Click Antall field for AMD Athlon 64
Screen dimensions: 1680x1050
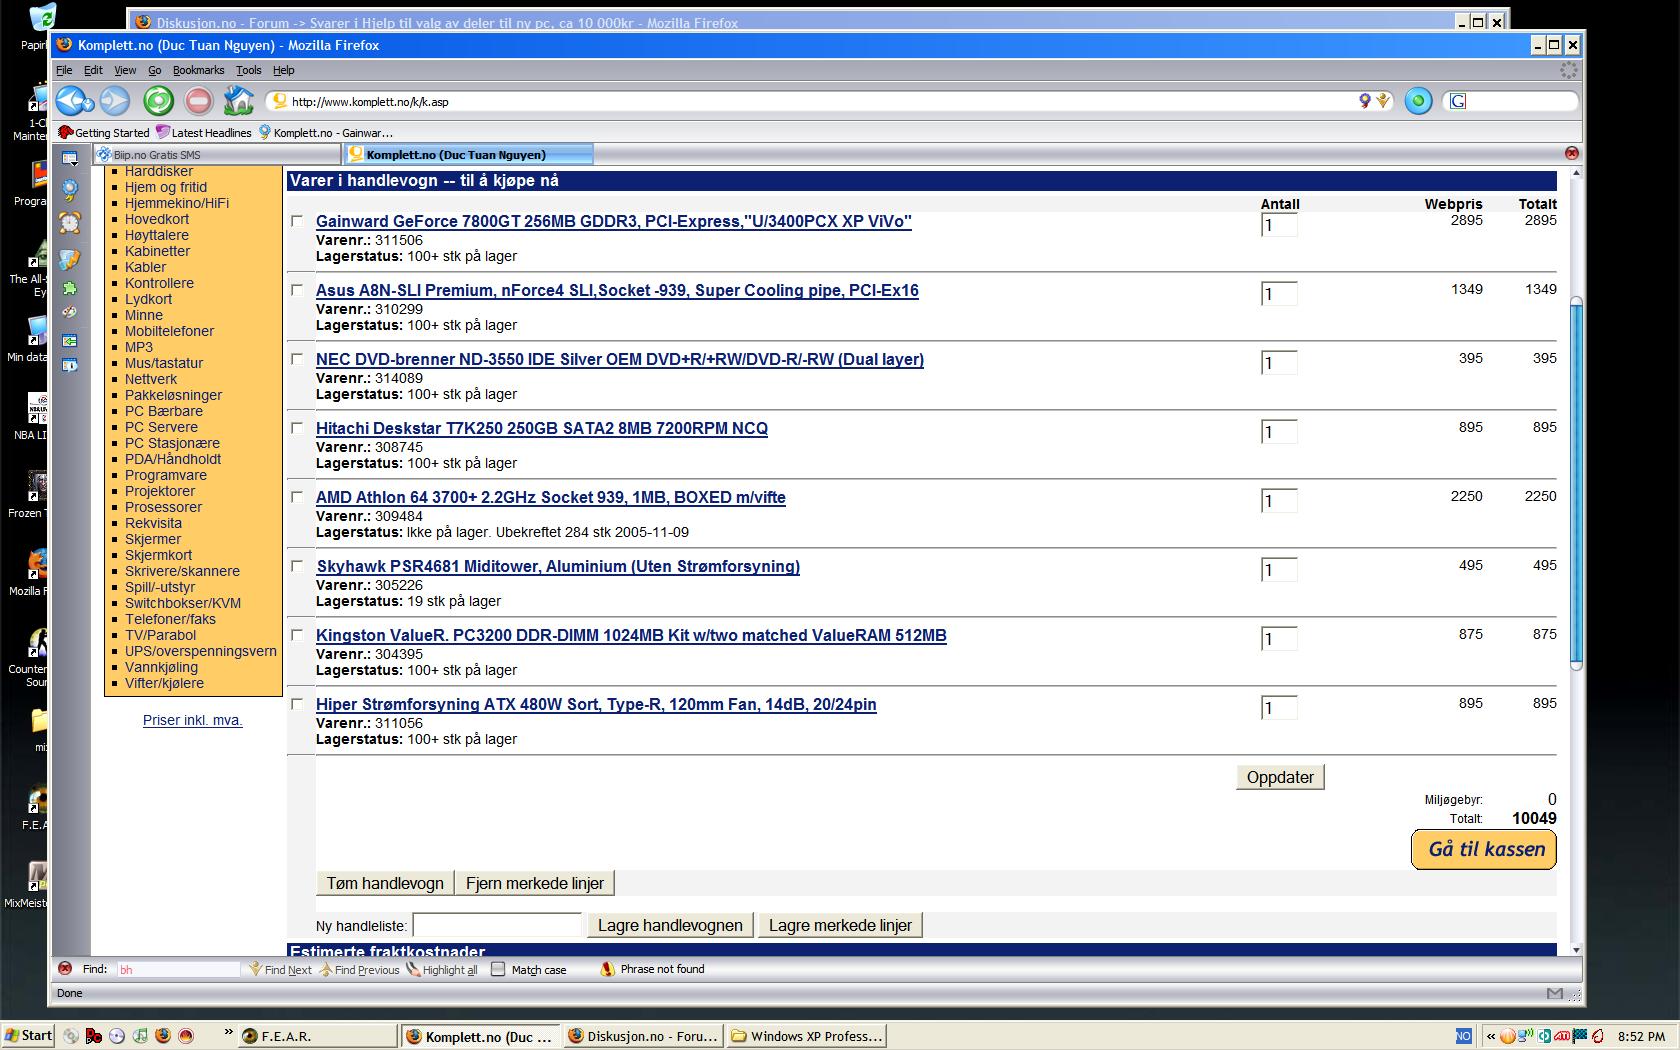click(1279, 501)
